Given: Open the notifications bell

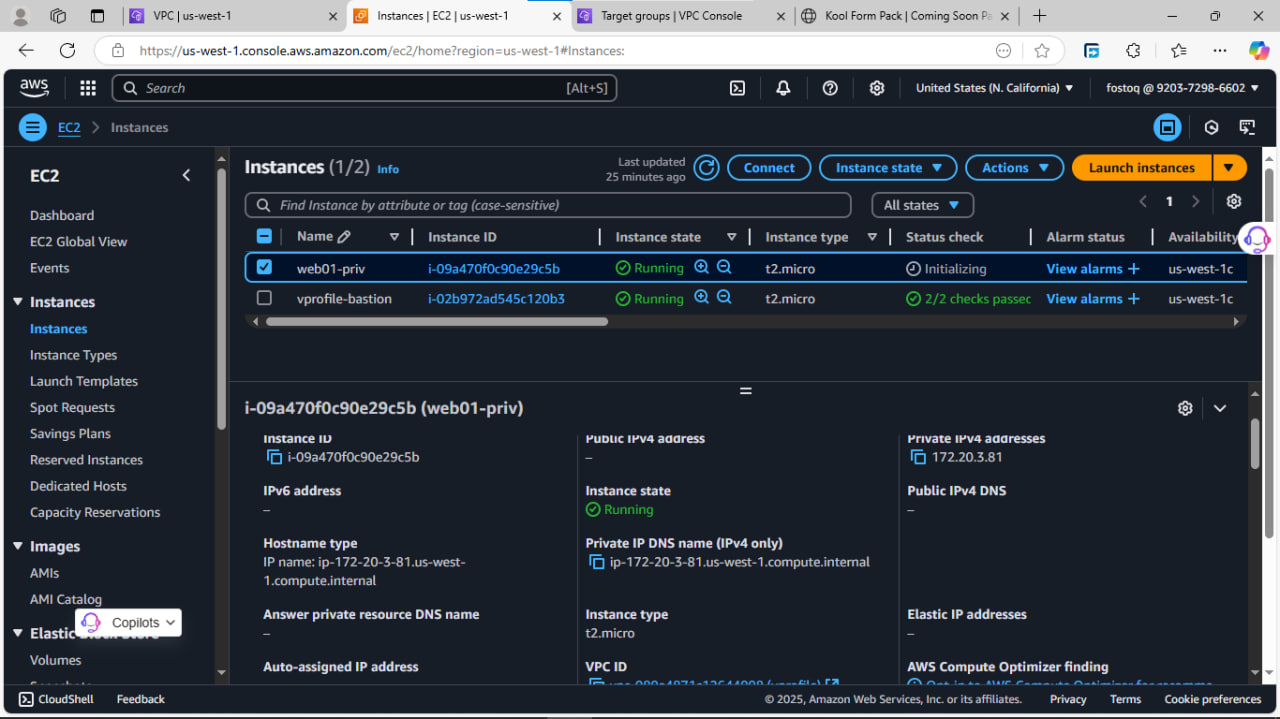Looking at the screenshot, I should (x=783, y=88).
